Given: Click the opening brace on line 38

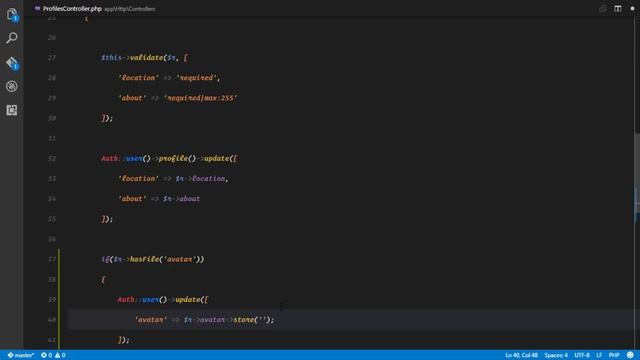Looking at the screenshot, I should 103,280.
